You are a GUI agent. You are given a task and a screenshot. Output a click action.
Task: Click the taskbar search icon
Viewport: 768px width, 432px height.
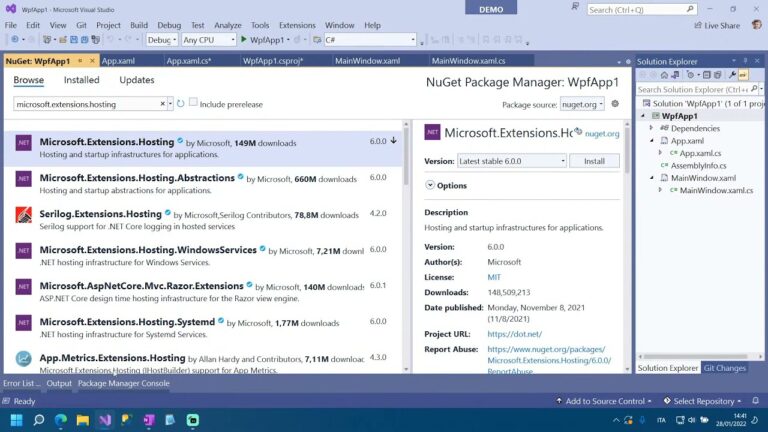pos(39,420)
